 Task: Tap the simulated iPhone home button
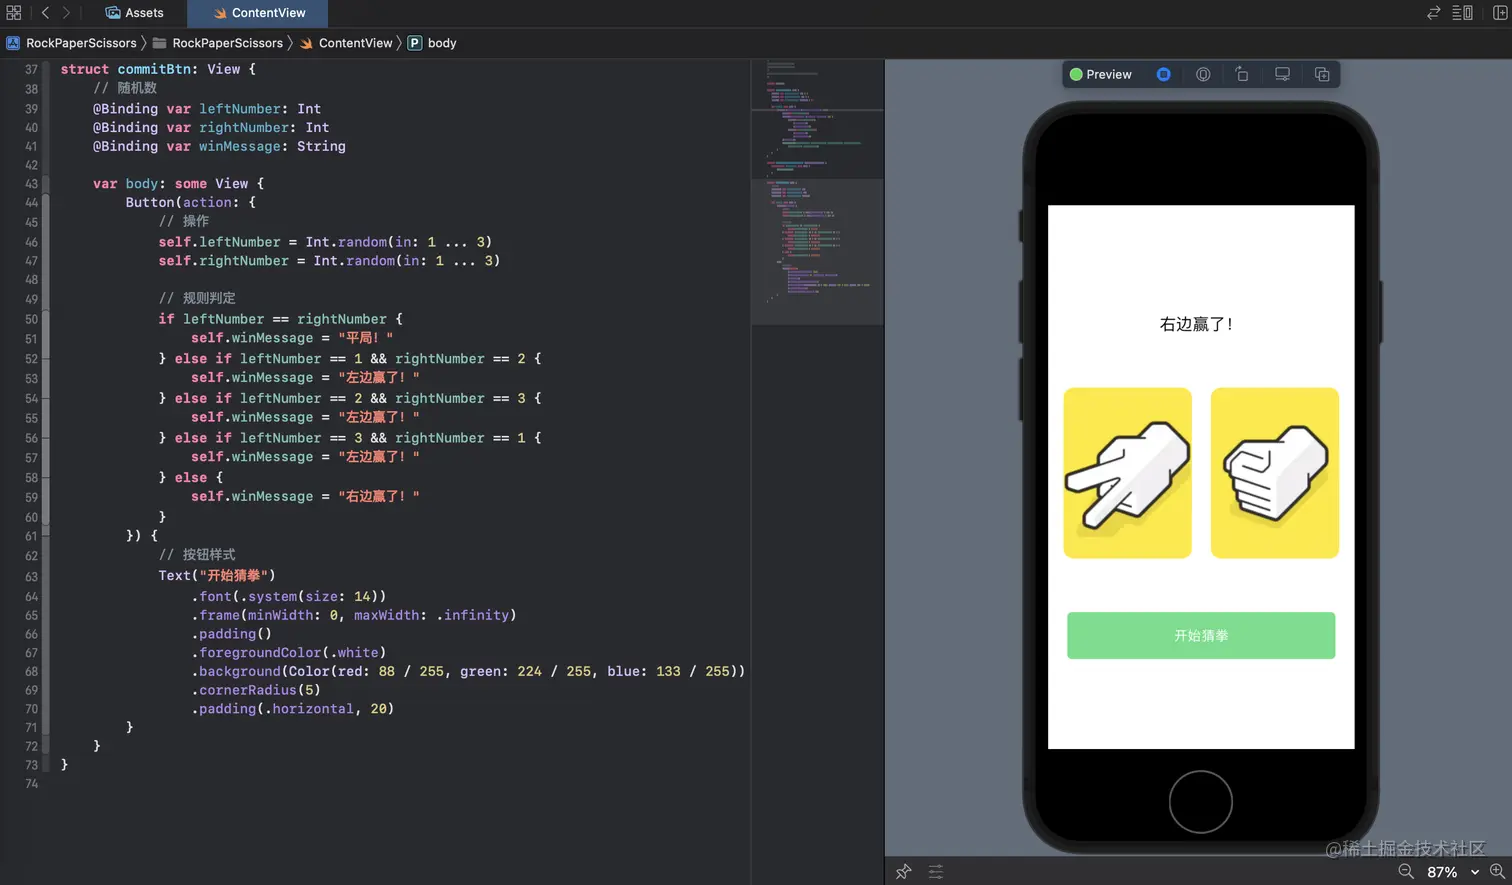pyautogui.click(x=1201, y=801)
